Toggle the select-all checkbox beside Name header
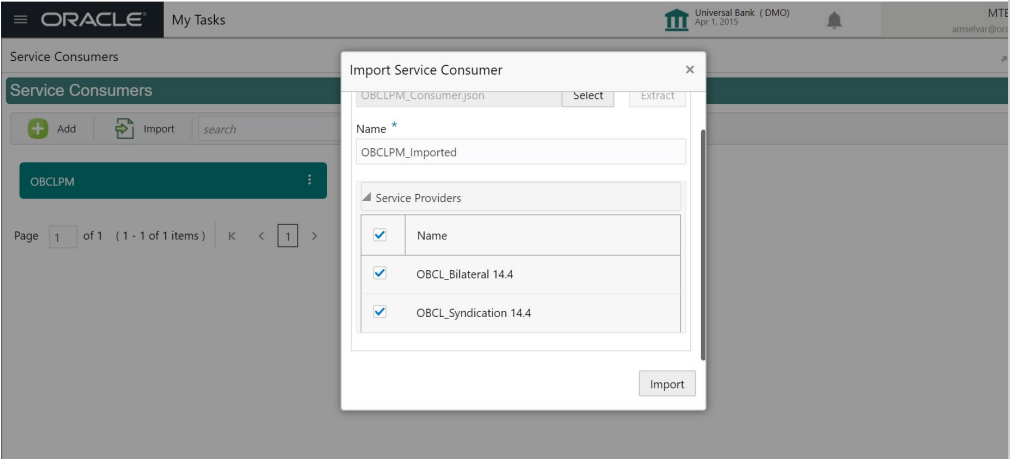Screen dimensions: 1010x459 click(x=380, y=235)
